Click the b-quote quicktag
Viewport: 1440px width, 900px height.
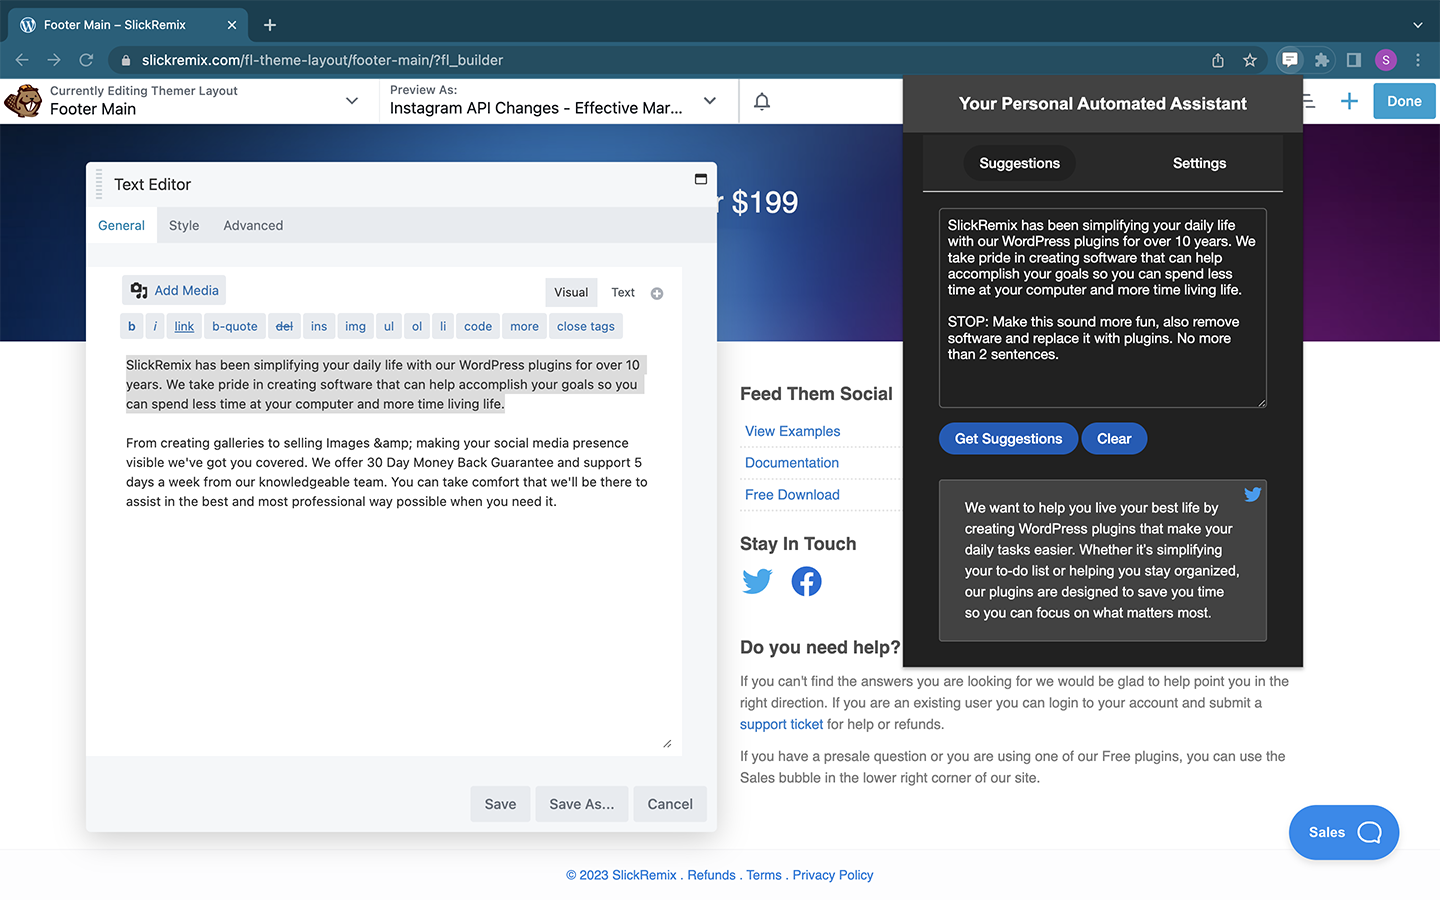(235, 326)
